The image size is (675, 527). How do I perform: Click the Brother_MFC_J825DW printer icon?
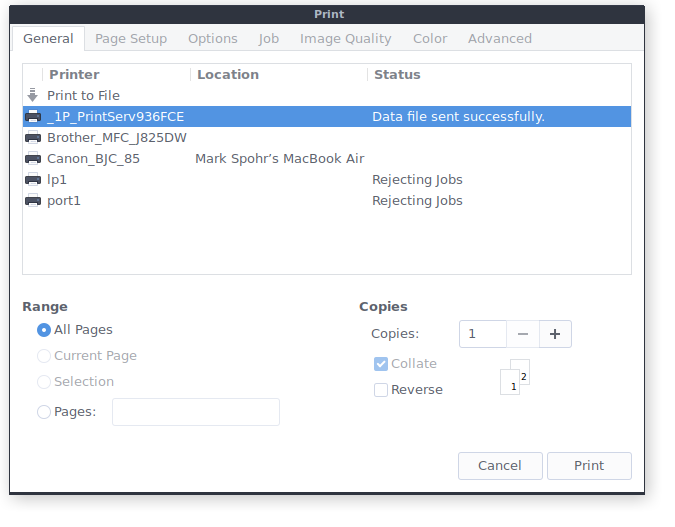point(33,138)
